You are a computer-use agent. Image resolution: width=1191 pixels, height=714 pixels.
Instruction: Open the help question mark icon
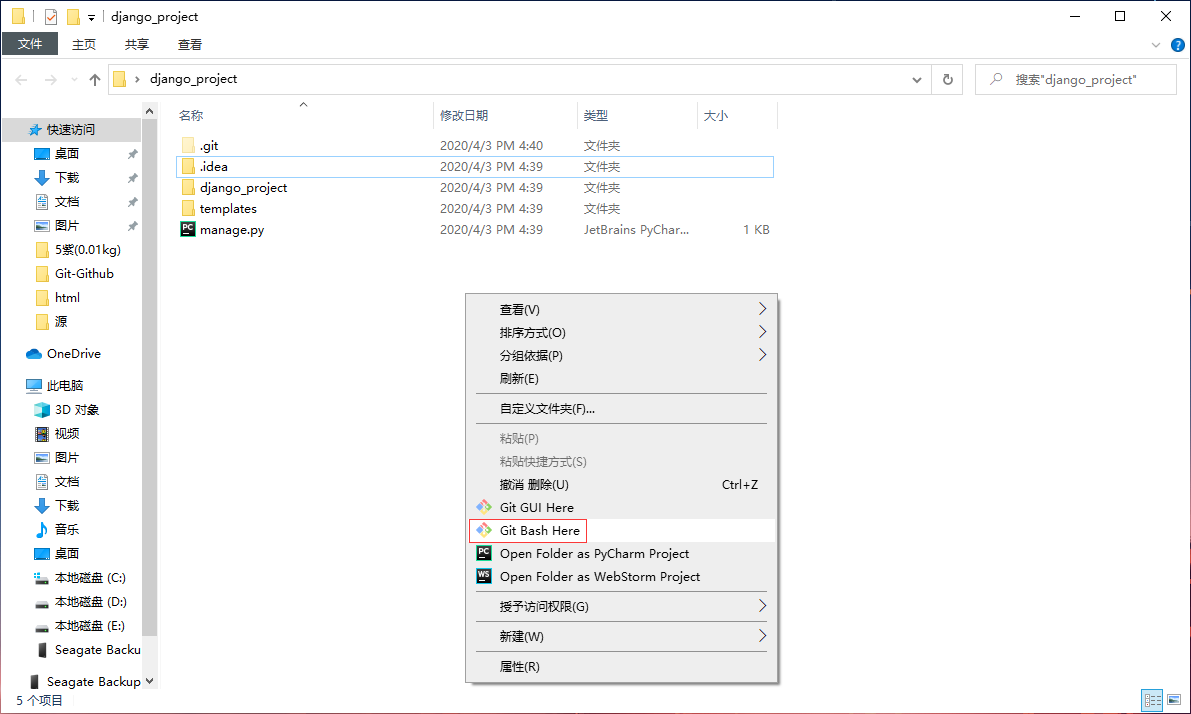[1178, 45]
